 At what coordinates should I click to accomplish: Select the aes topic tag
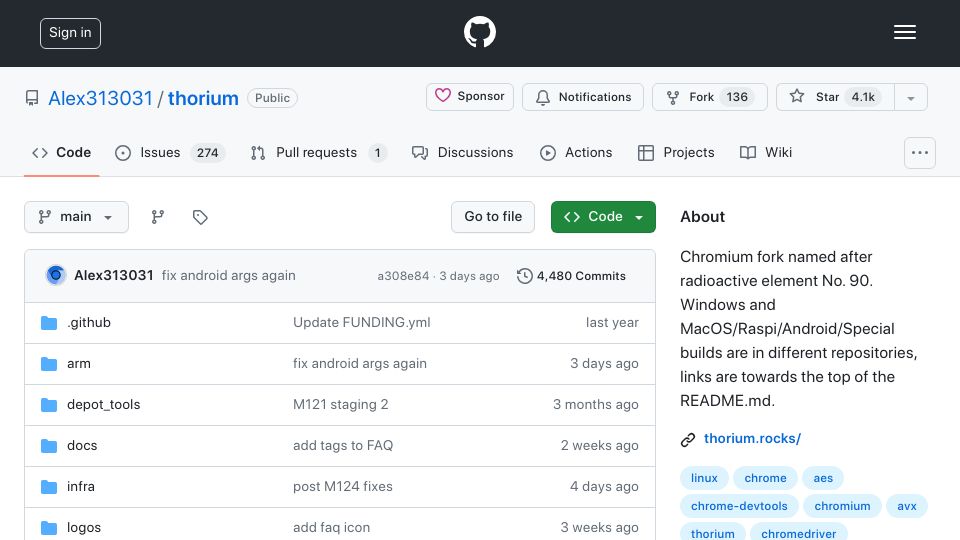823,478
